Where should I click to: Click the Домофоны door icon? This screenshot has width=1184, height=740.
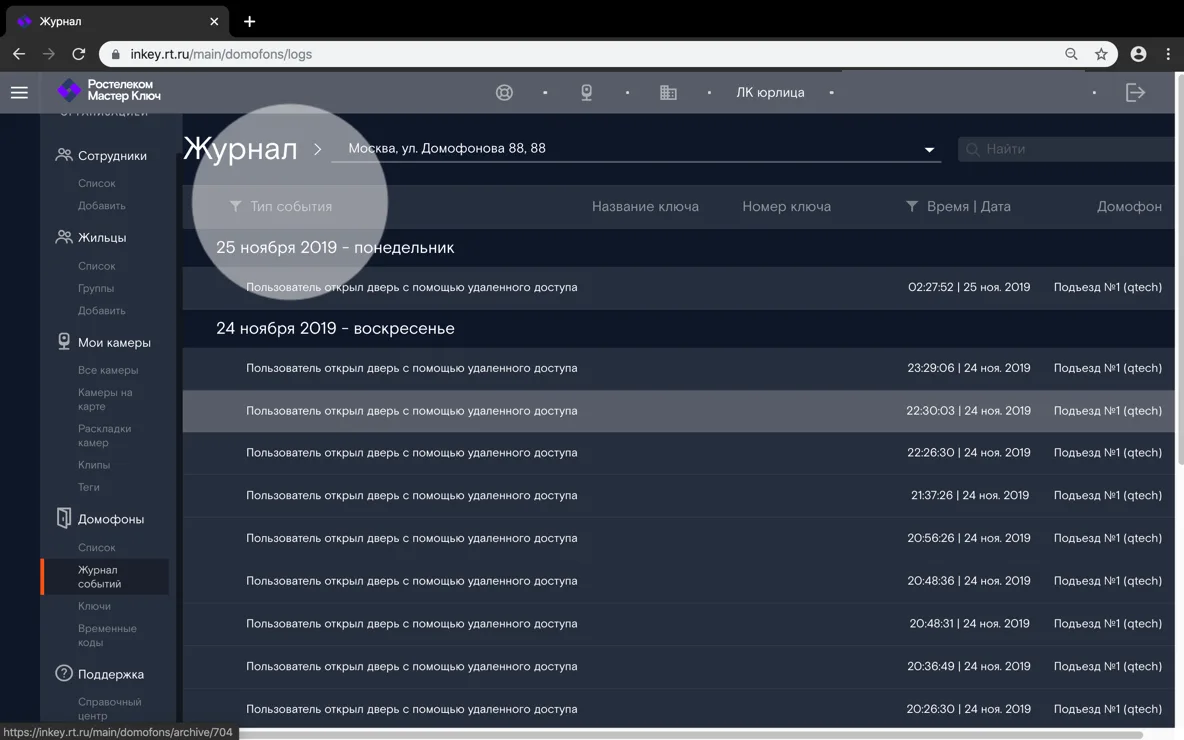64,518
